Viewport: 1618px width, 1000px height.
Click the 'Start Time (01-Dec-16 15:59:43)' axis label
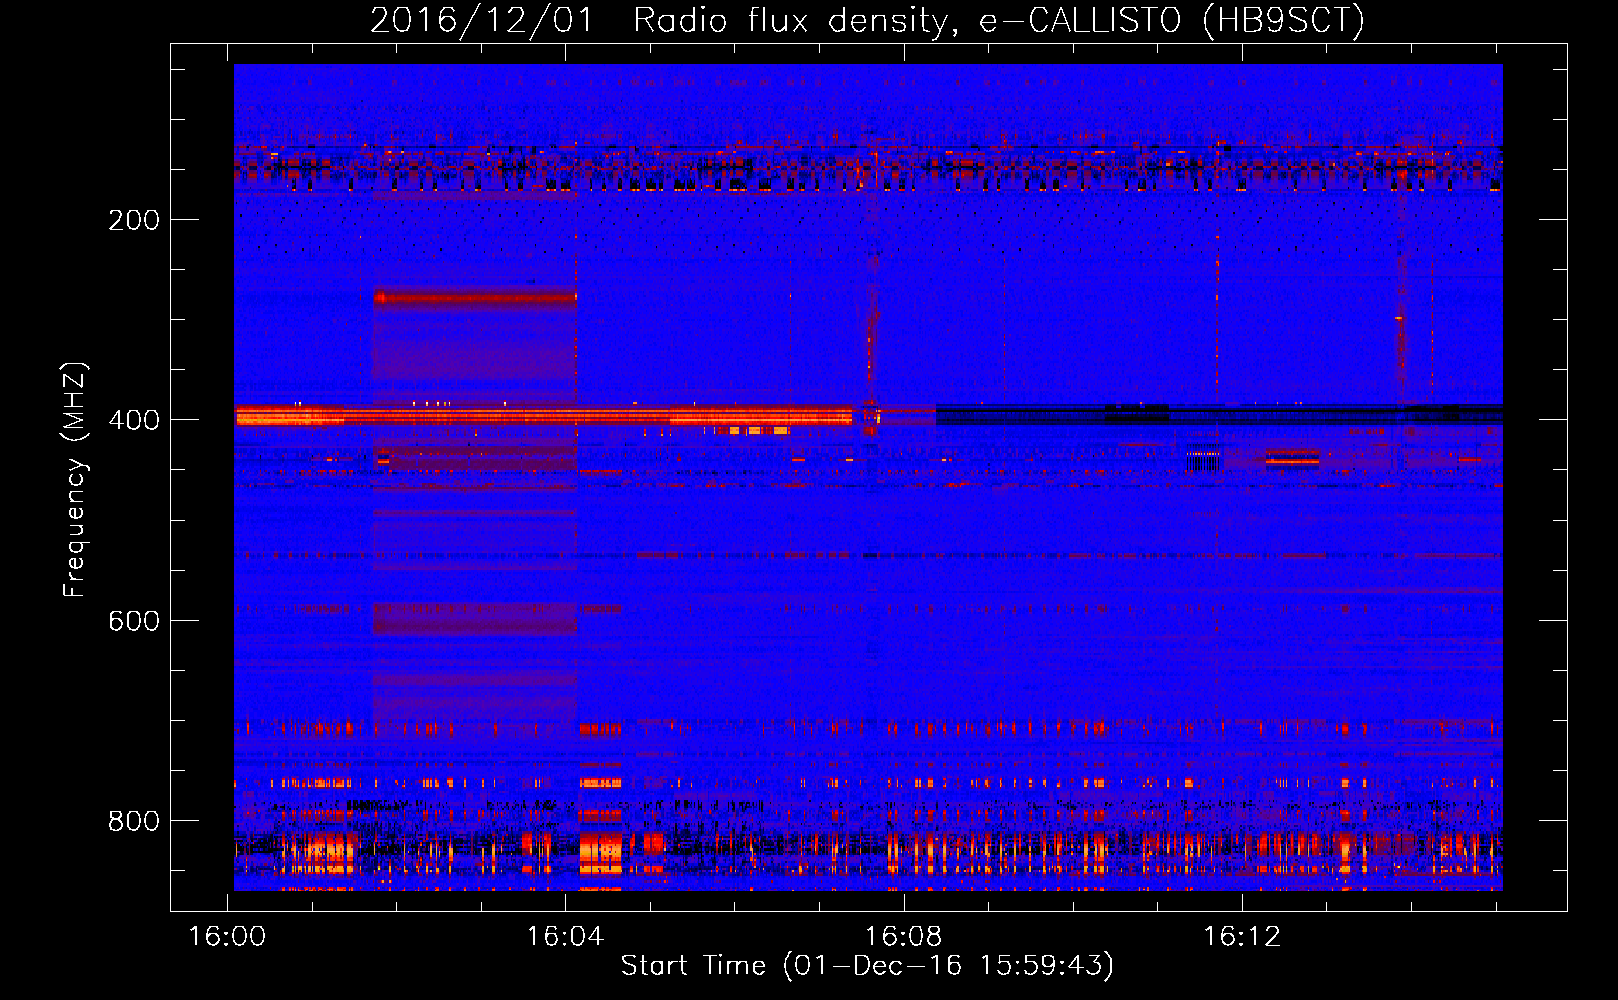pyautogui.click(x=867, y=966)
